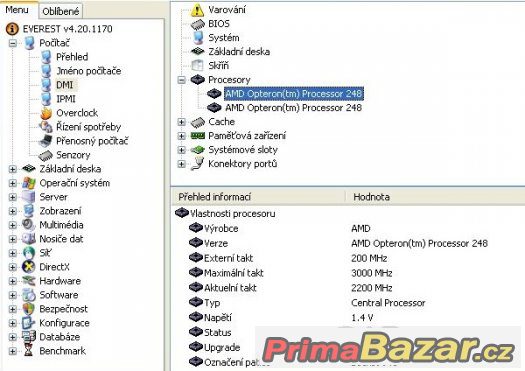Click the Jméno počítače icon
The width and height of the screenshot is (525, 371).
[46, 71]
